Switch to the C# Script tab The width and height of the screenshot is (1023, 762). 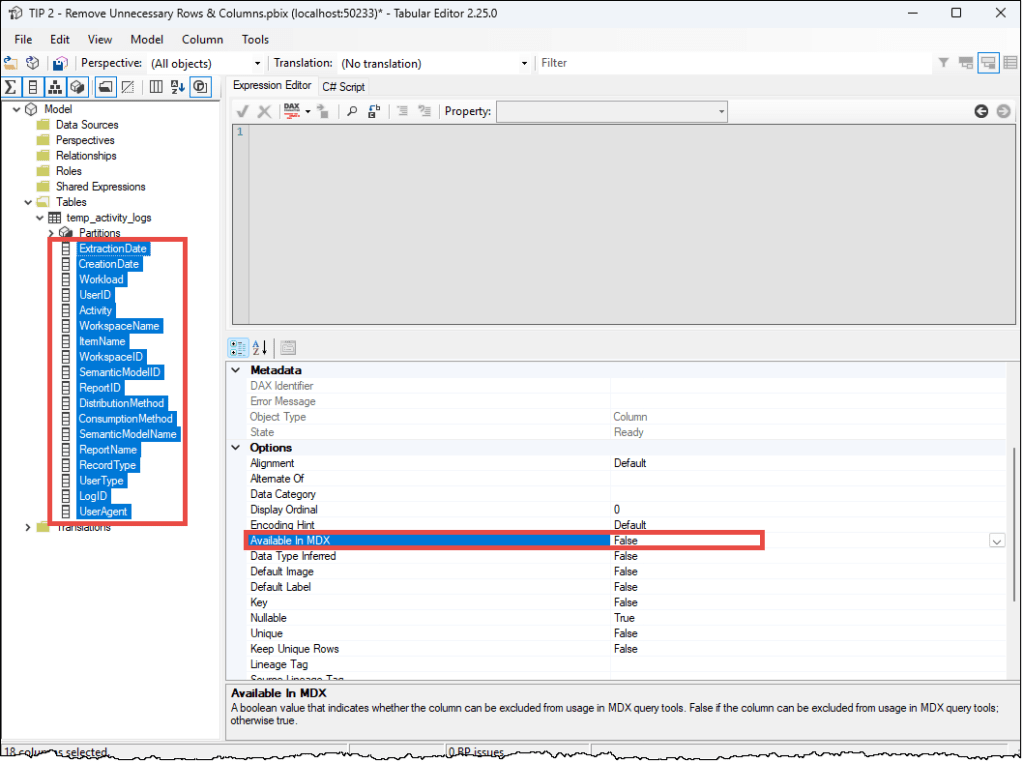coord(343,86)
